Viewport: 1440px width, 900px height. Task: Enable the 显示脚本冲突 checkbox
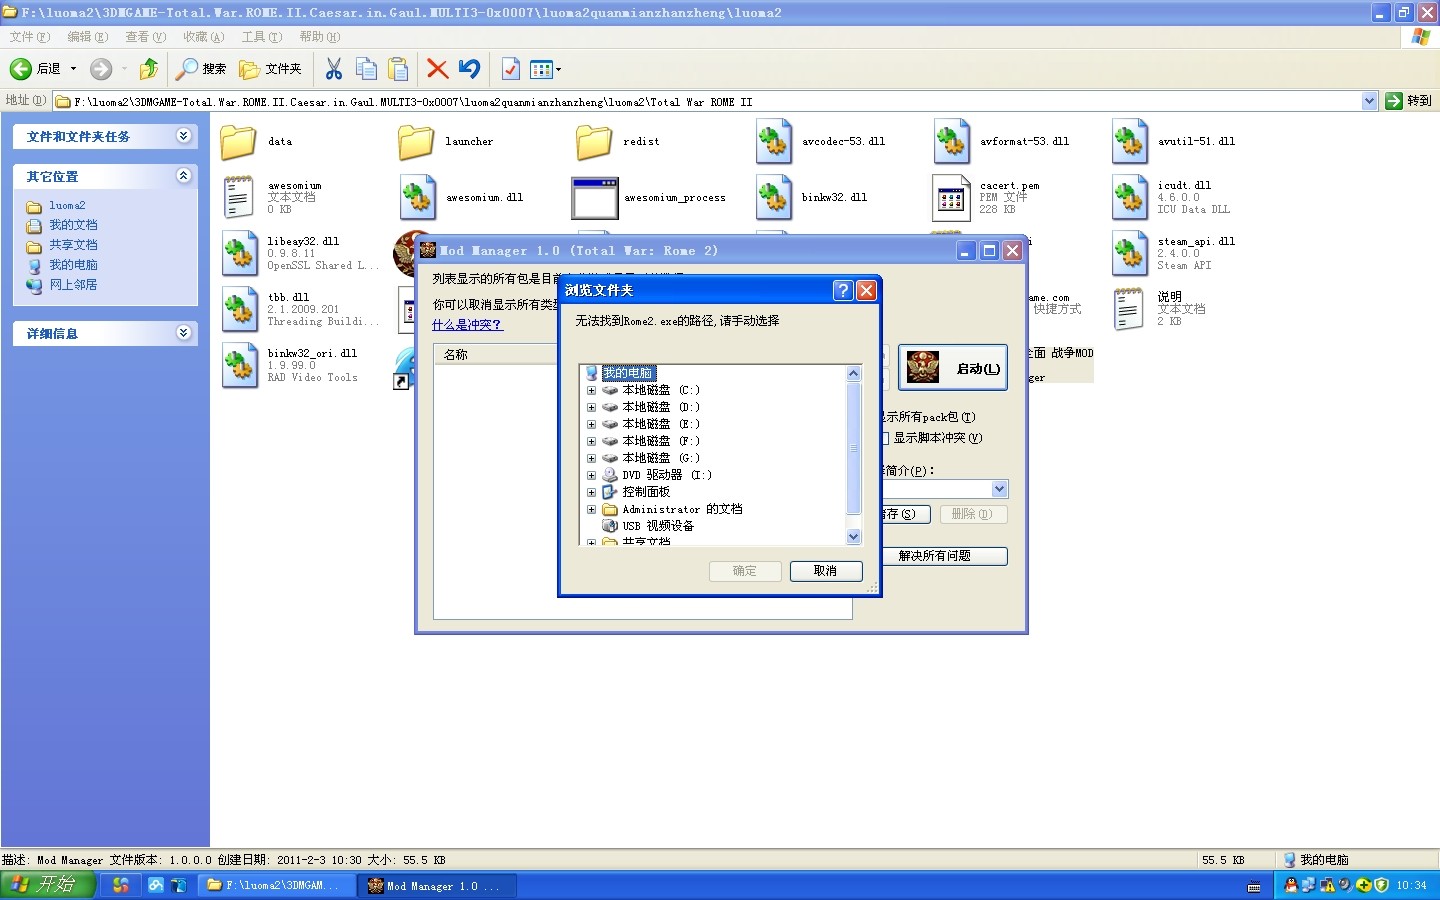coord(884,438)
